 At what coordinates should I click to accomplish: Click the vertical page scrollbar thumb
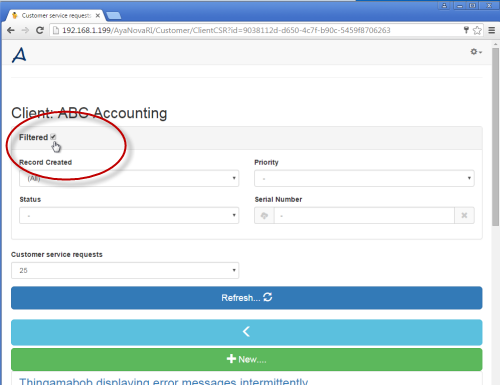coord(496,137)
